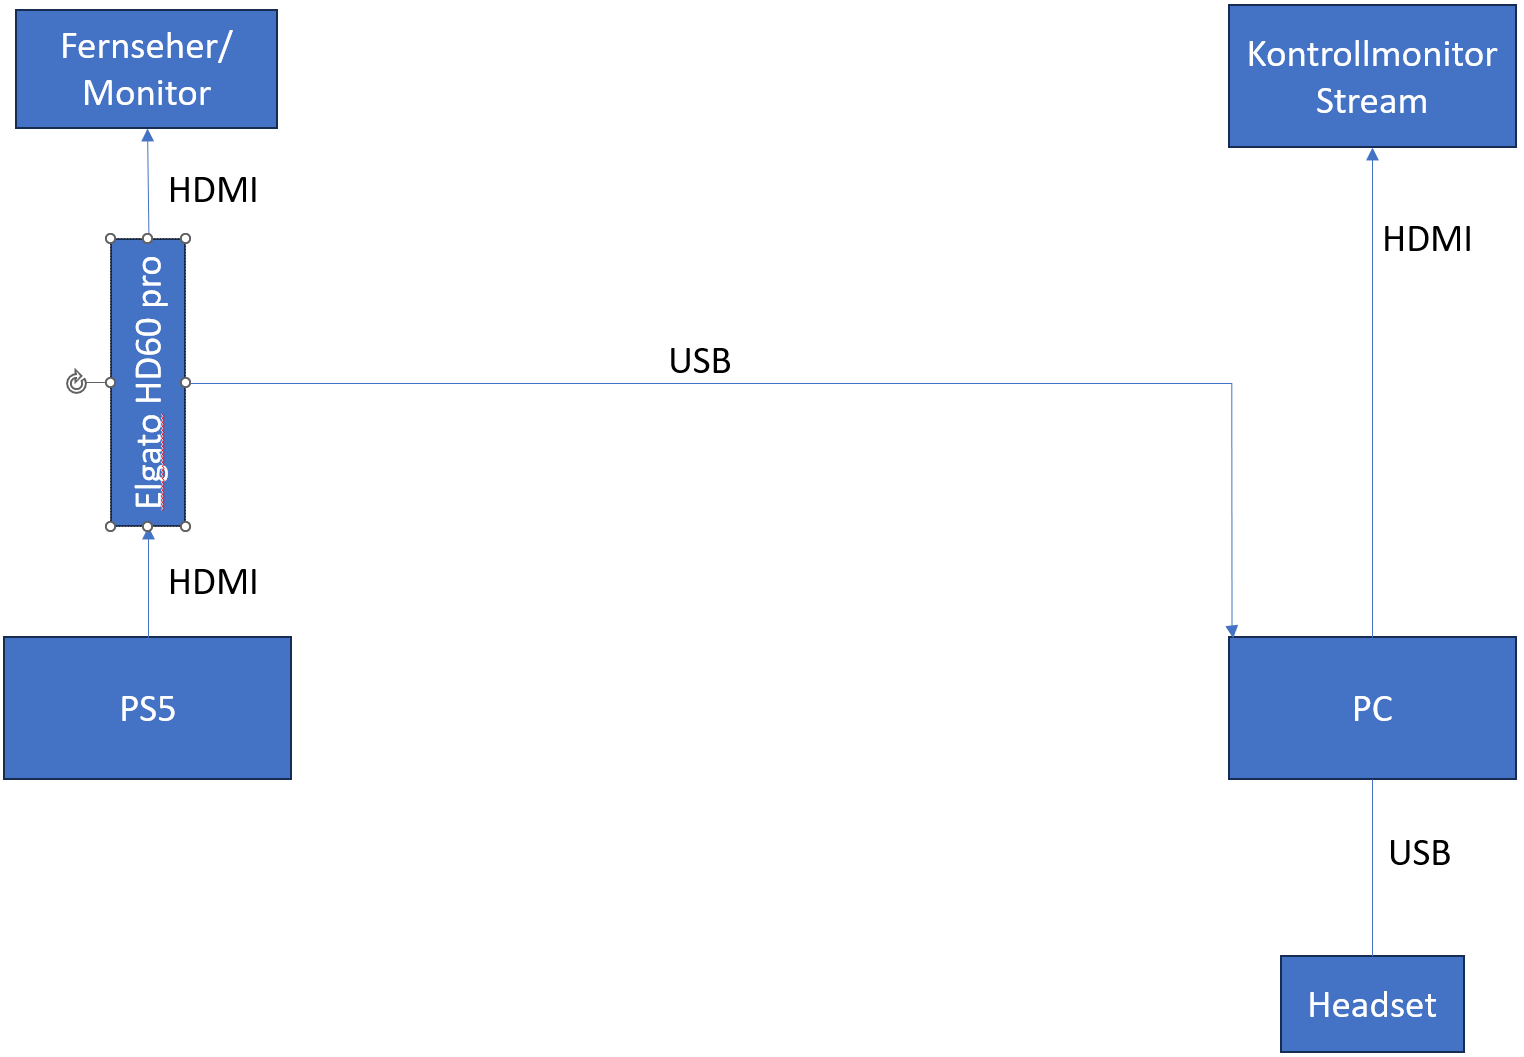The height and width of the screenshot is (1057, 1524).
Task: Click the USB label on the long connector
Action: 700,361
